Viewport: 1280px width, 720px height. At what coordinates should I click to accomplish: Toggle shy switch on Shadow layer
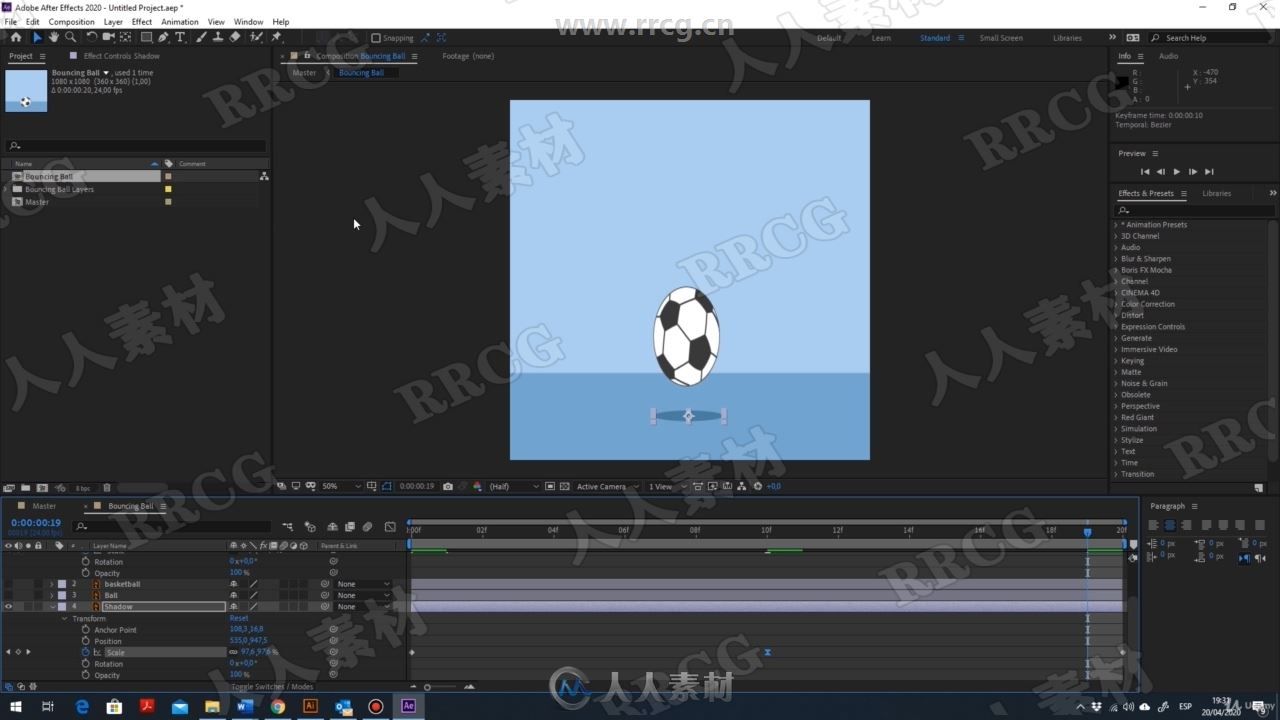click(234, 607)
